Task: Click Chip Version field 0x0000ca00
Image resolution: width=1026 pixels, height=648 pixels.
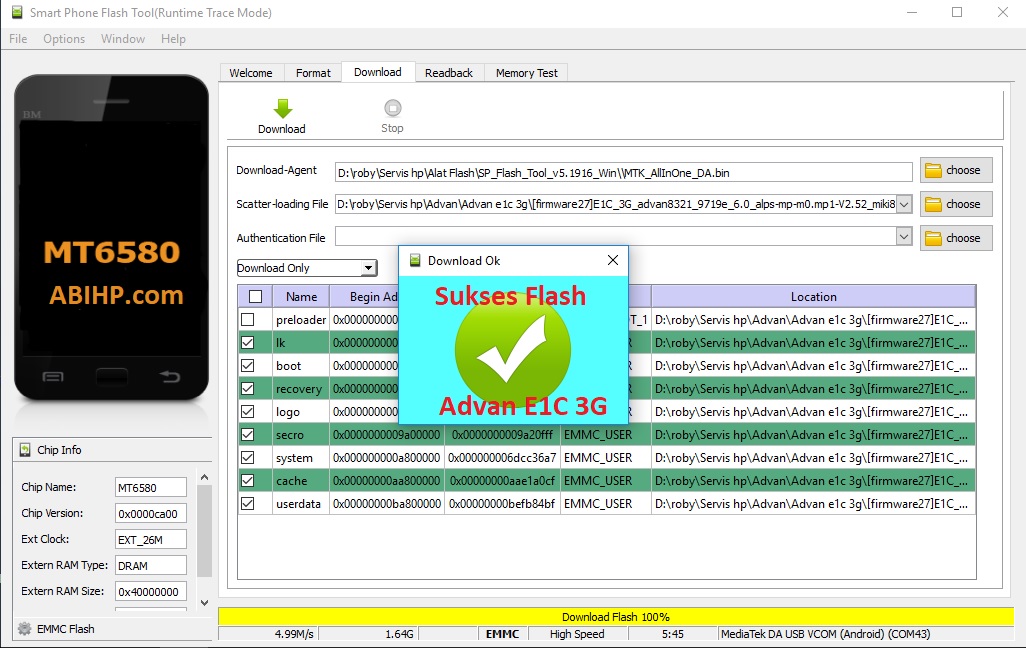Action: (150, 514)
